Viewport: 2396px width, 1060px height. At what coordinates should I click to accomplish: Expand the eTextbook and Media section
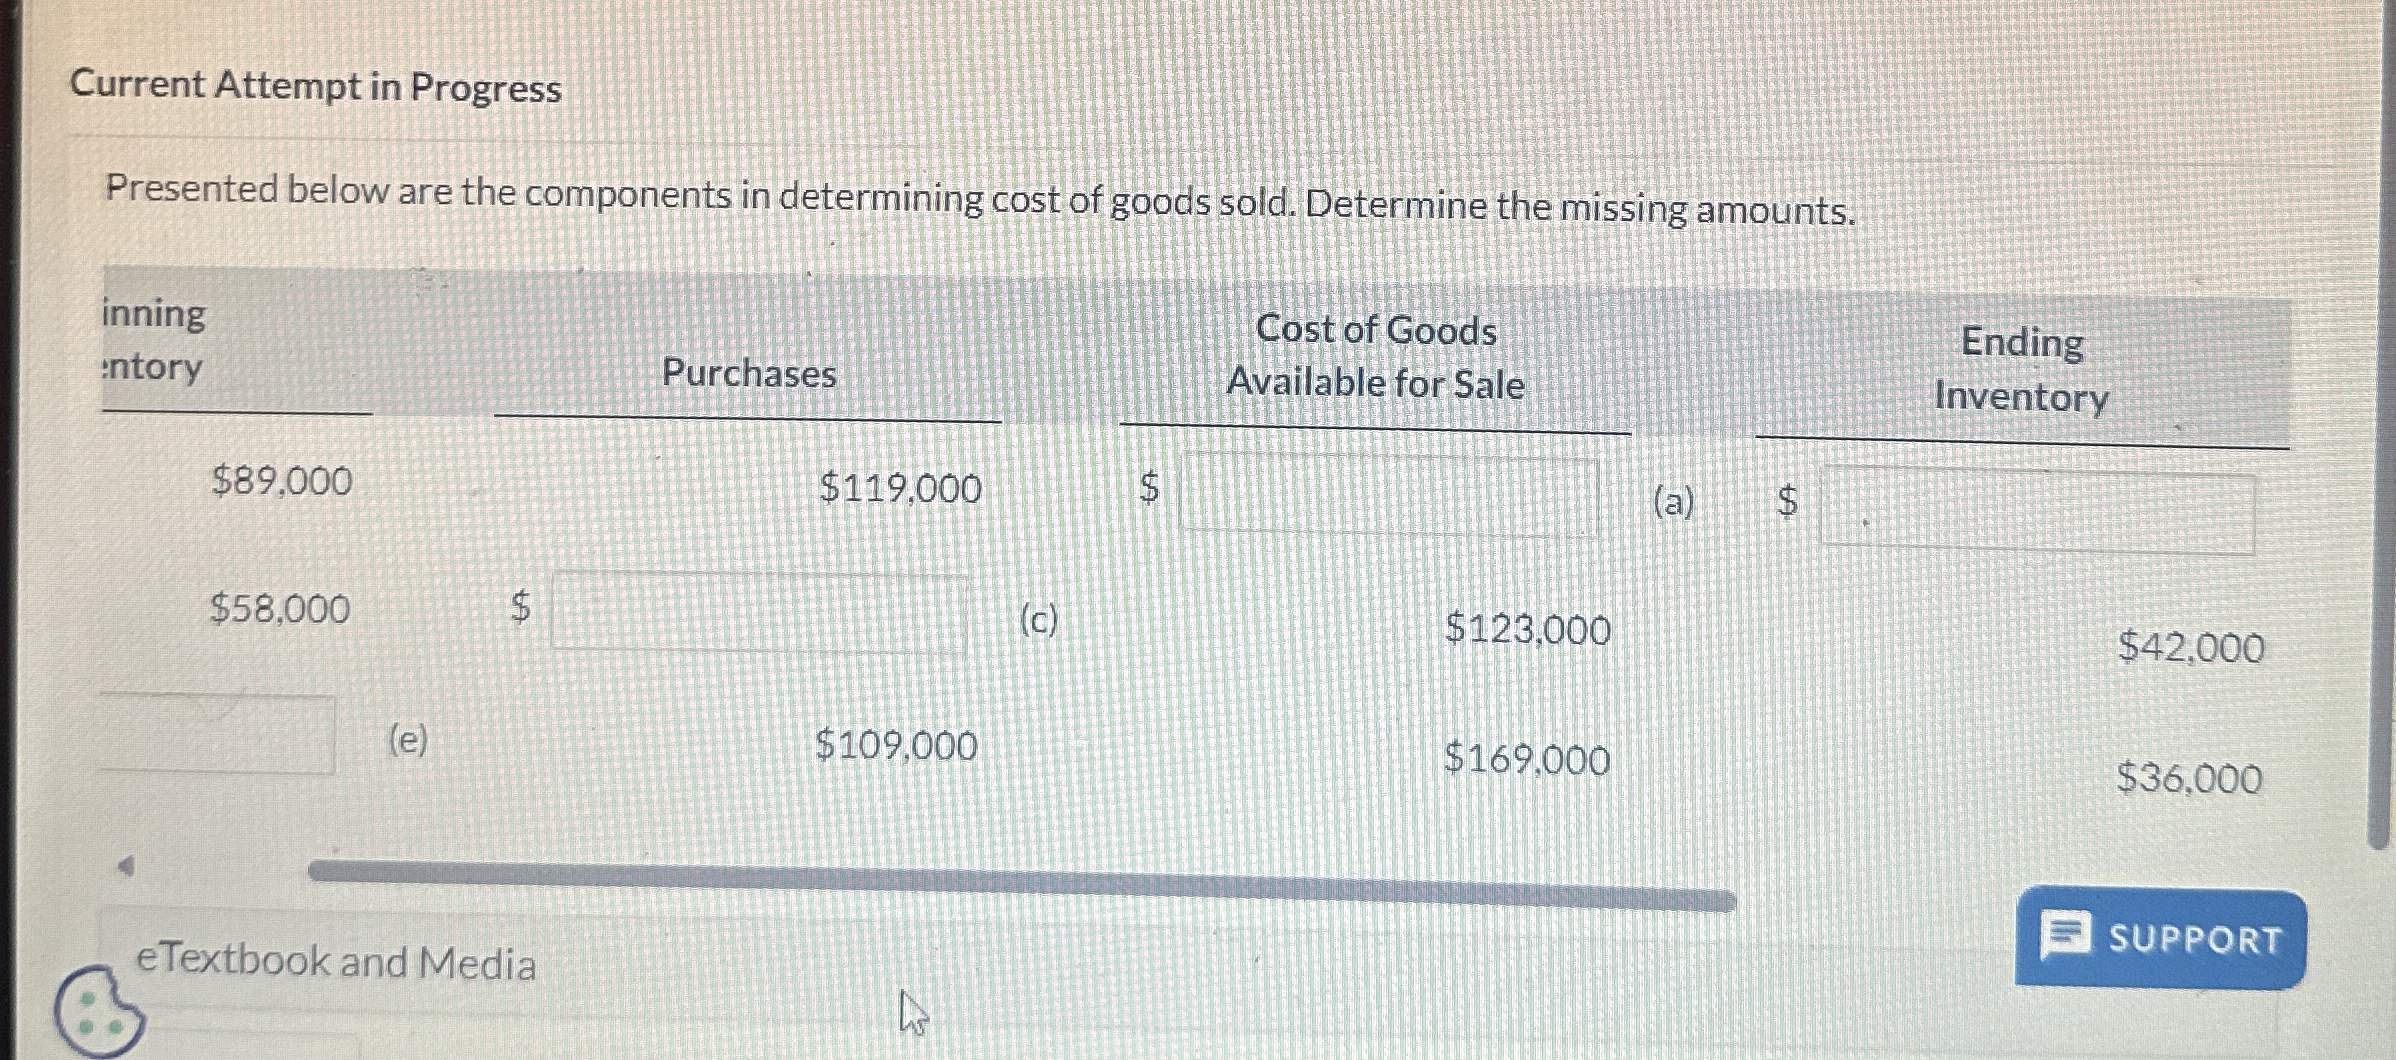click(336, 962)
